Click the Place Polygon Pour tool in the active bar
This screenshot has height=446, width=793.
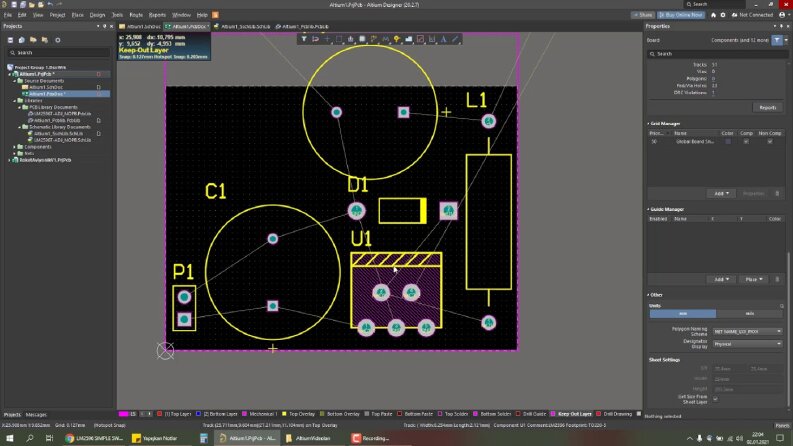[409, 39]
